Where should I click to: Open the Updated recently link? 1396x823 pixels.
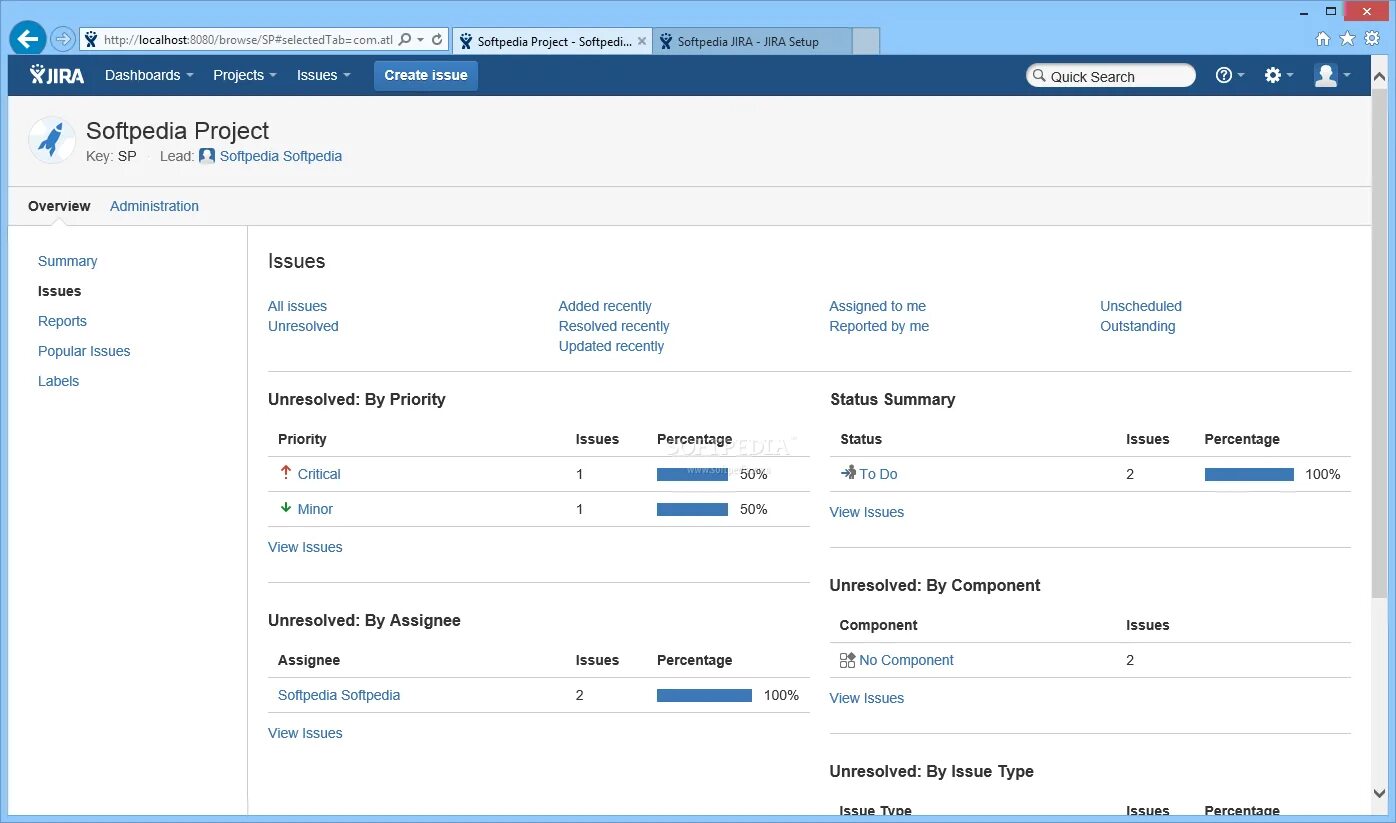point(611,346)
